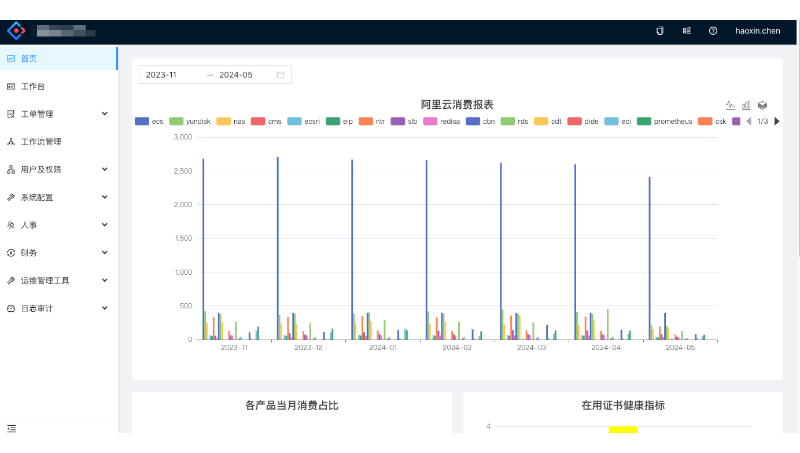Click the 运维管理工具 menu label

(45, 281)
